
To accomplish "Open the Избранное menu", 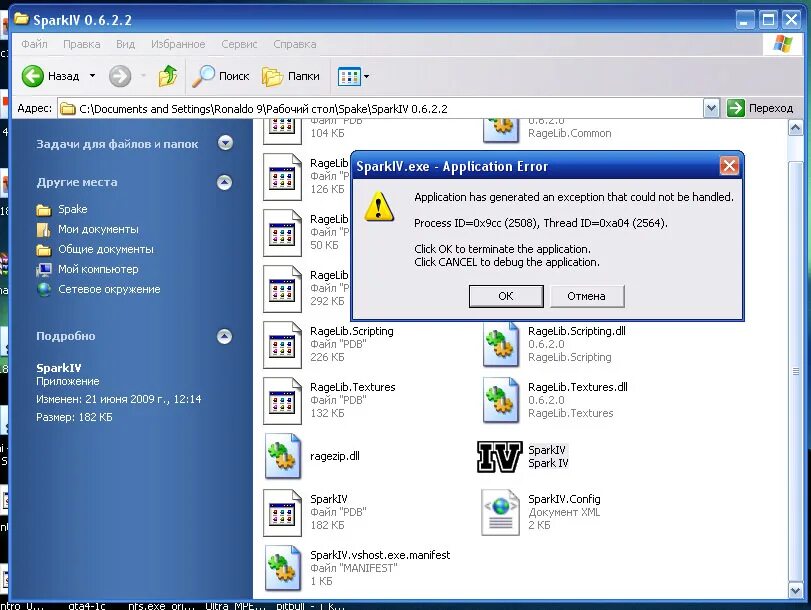I will tap(178, 44).
